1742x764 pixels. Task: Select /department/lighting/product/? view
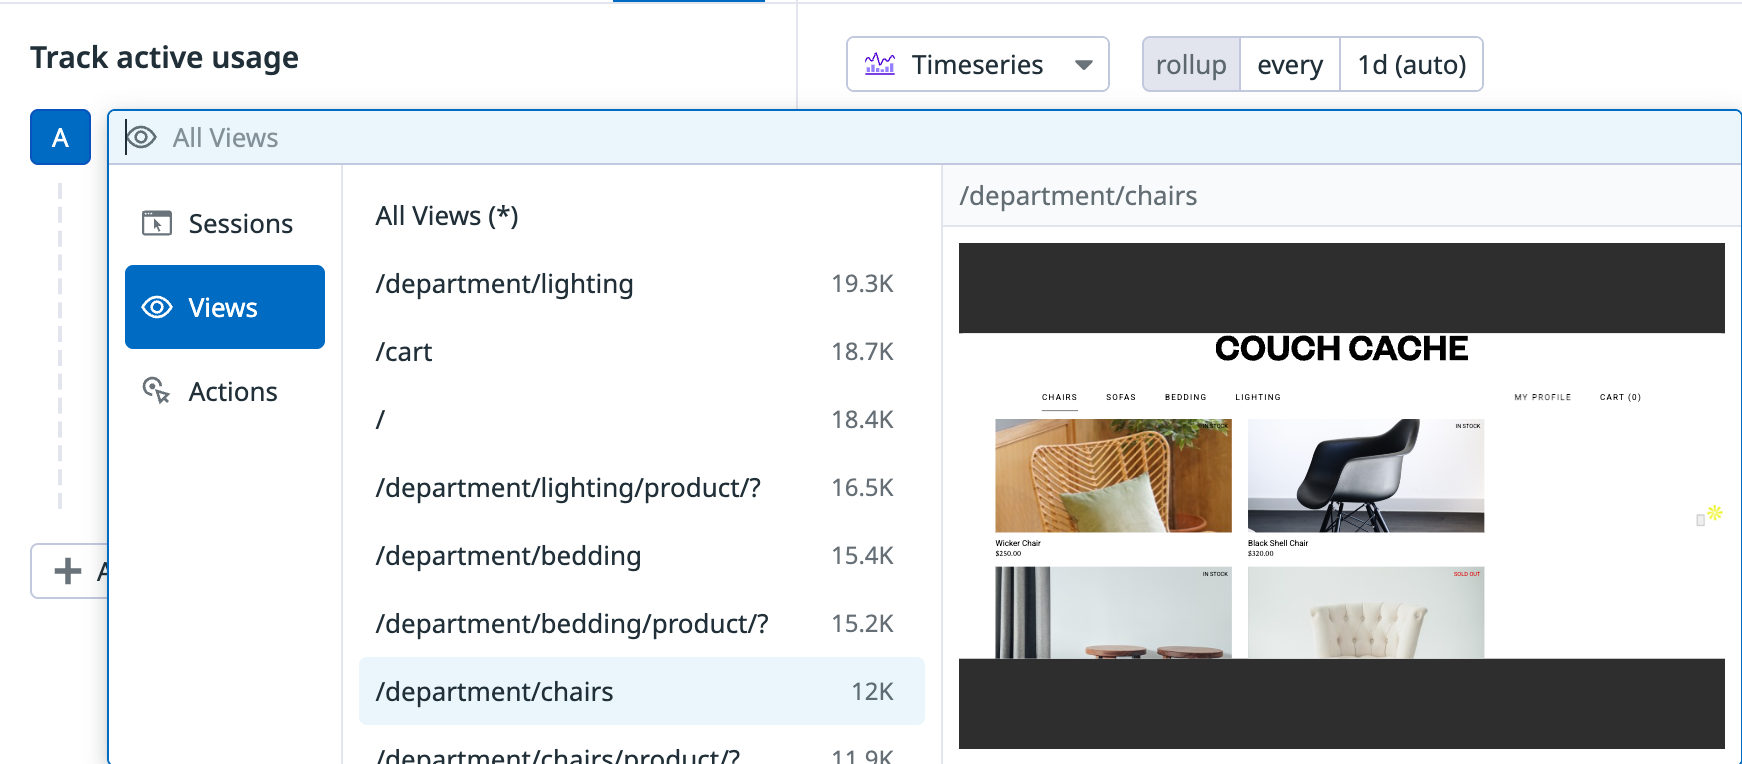(641, 487)
